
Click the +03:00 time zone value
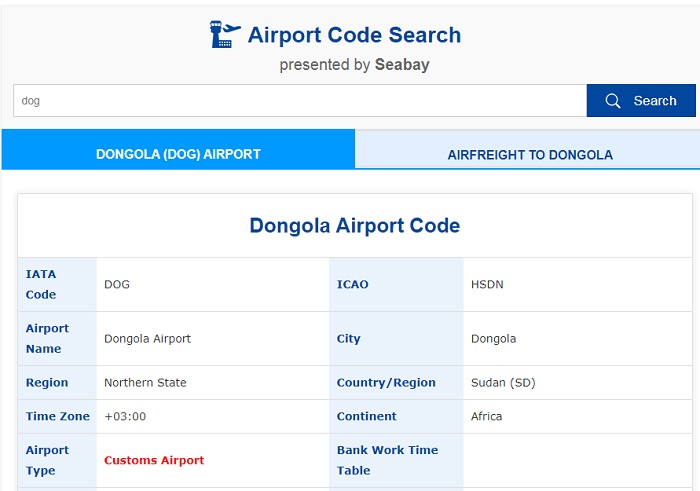[125, 416]
